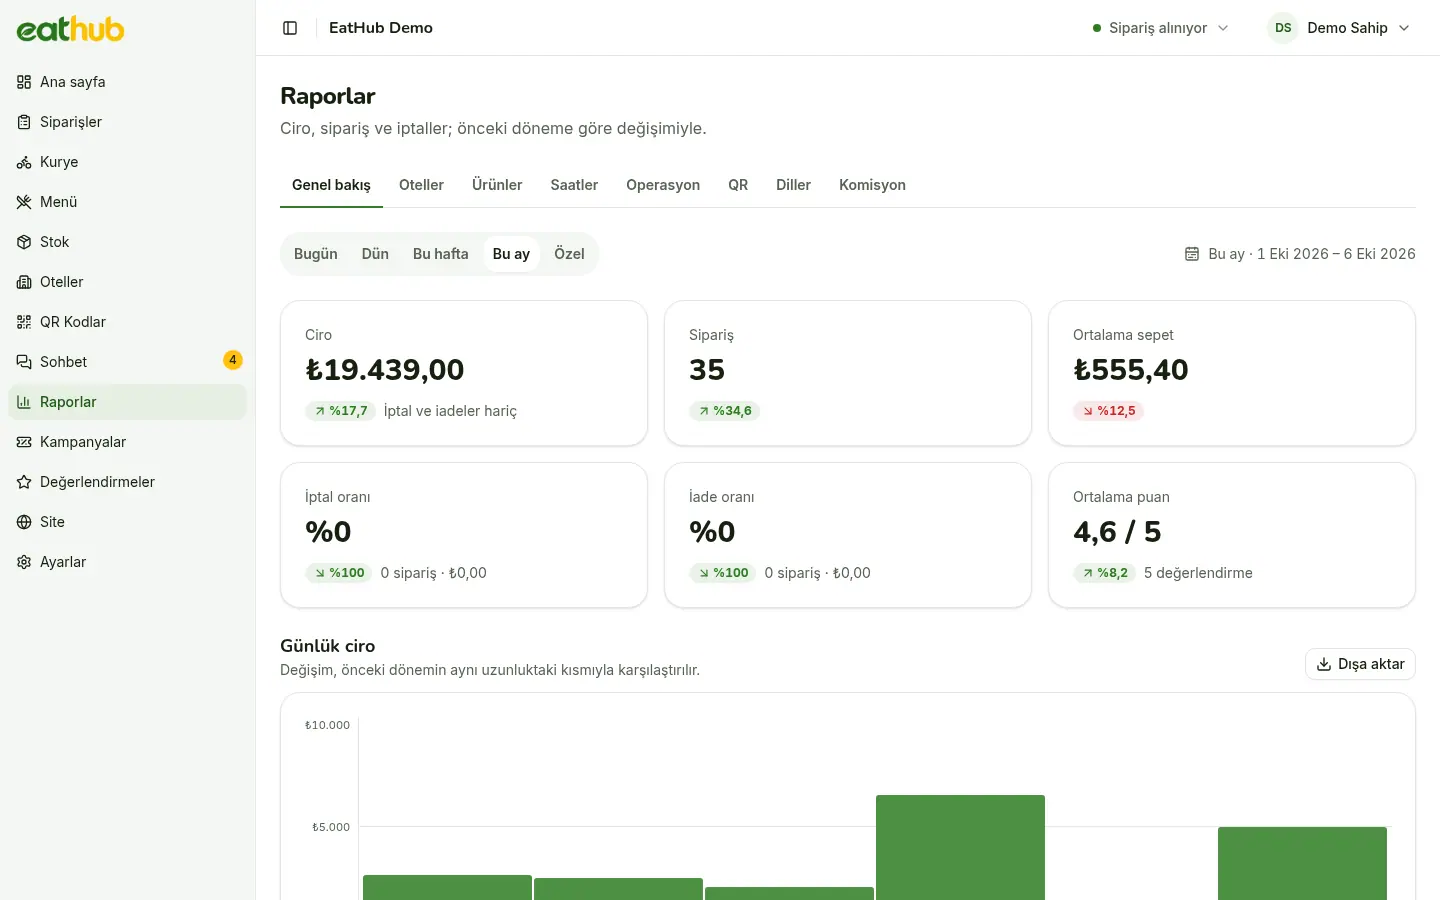
Task: Select the Bugün period option
Action: [x=316, y=254]
